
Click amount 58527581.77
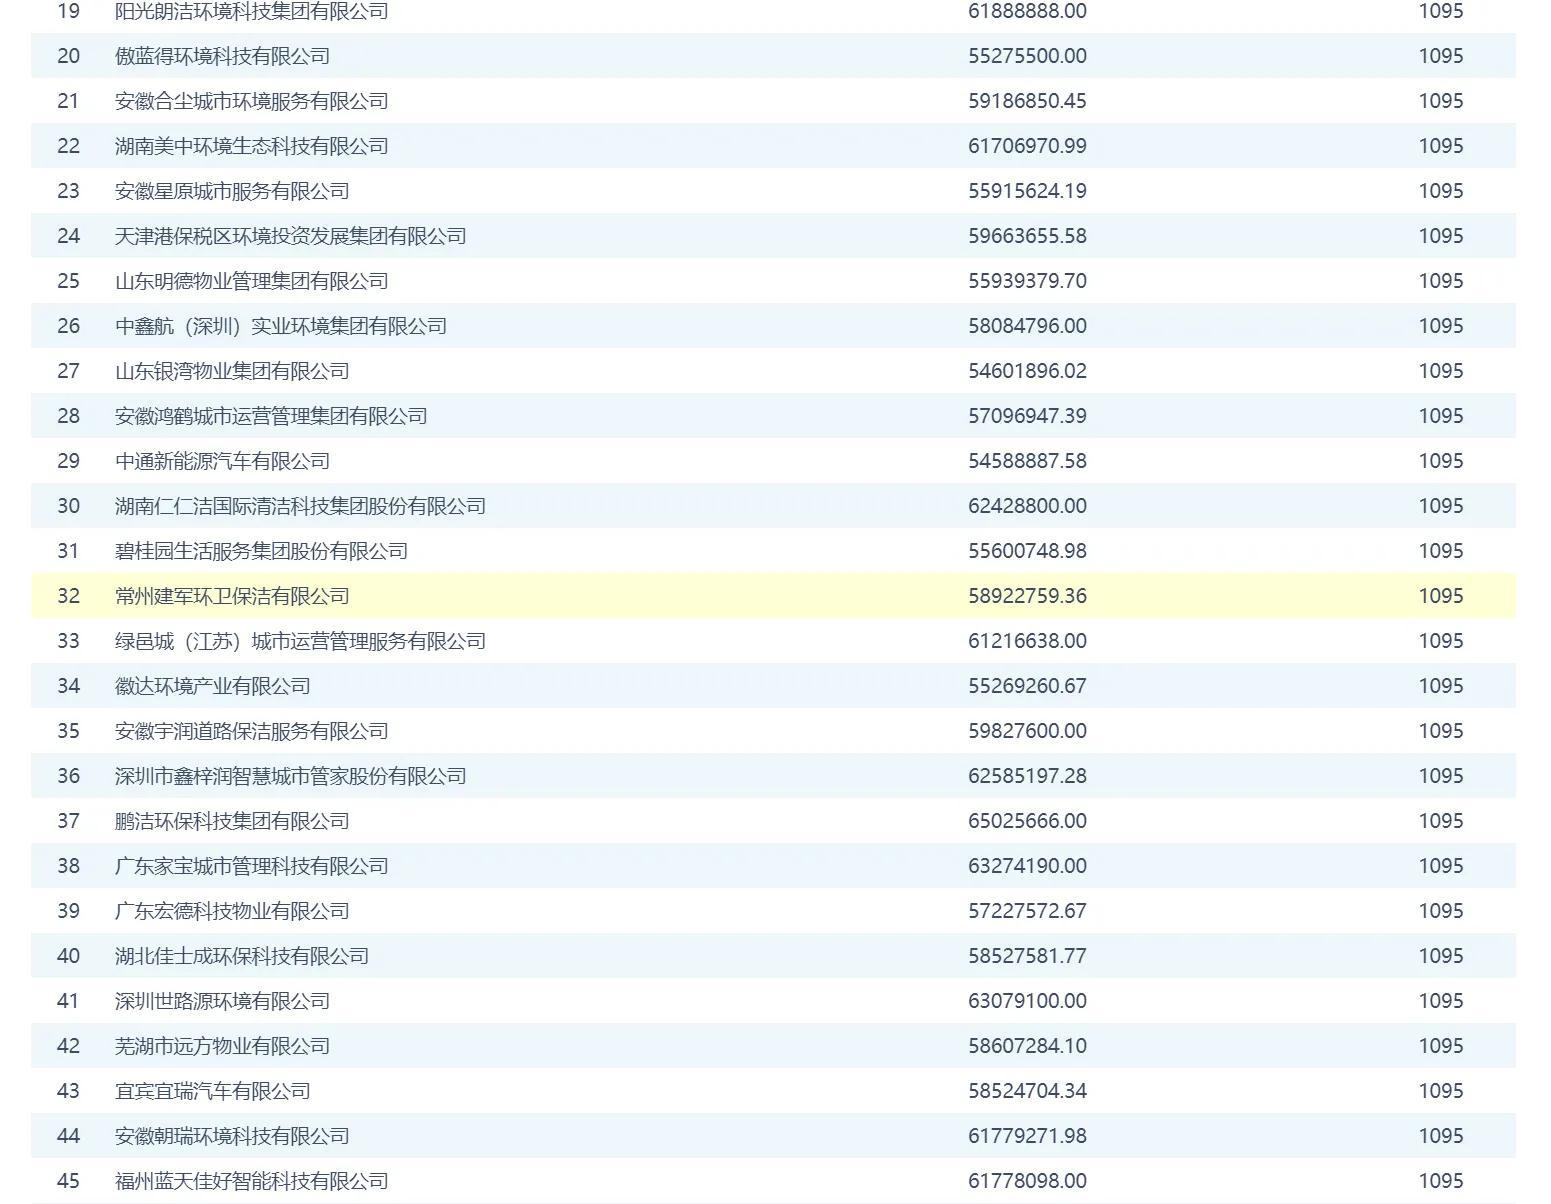[x=1027, y=956]
